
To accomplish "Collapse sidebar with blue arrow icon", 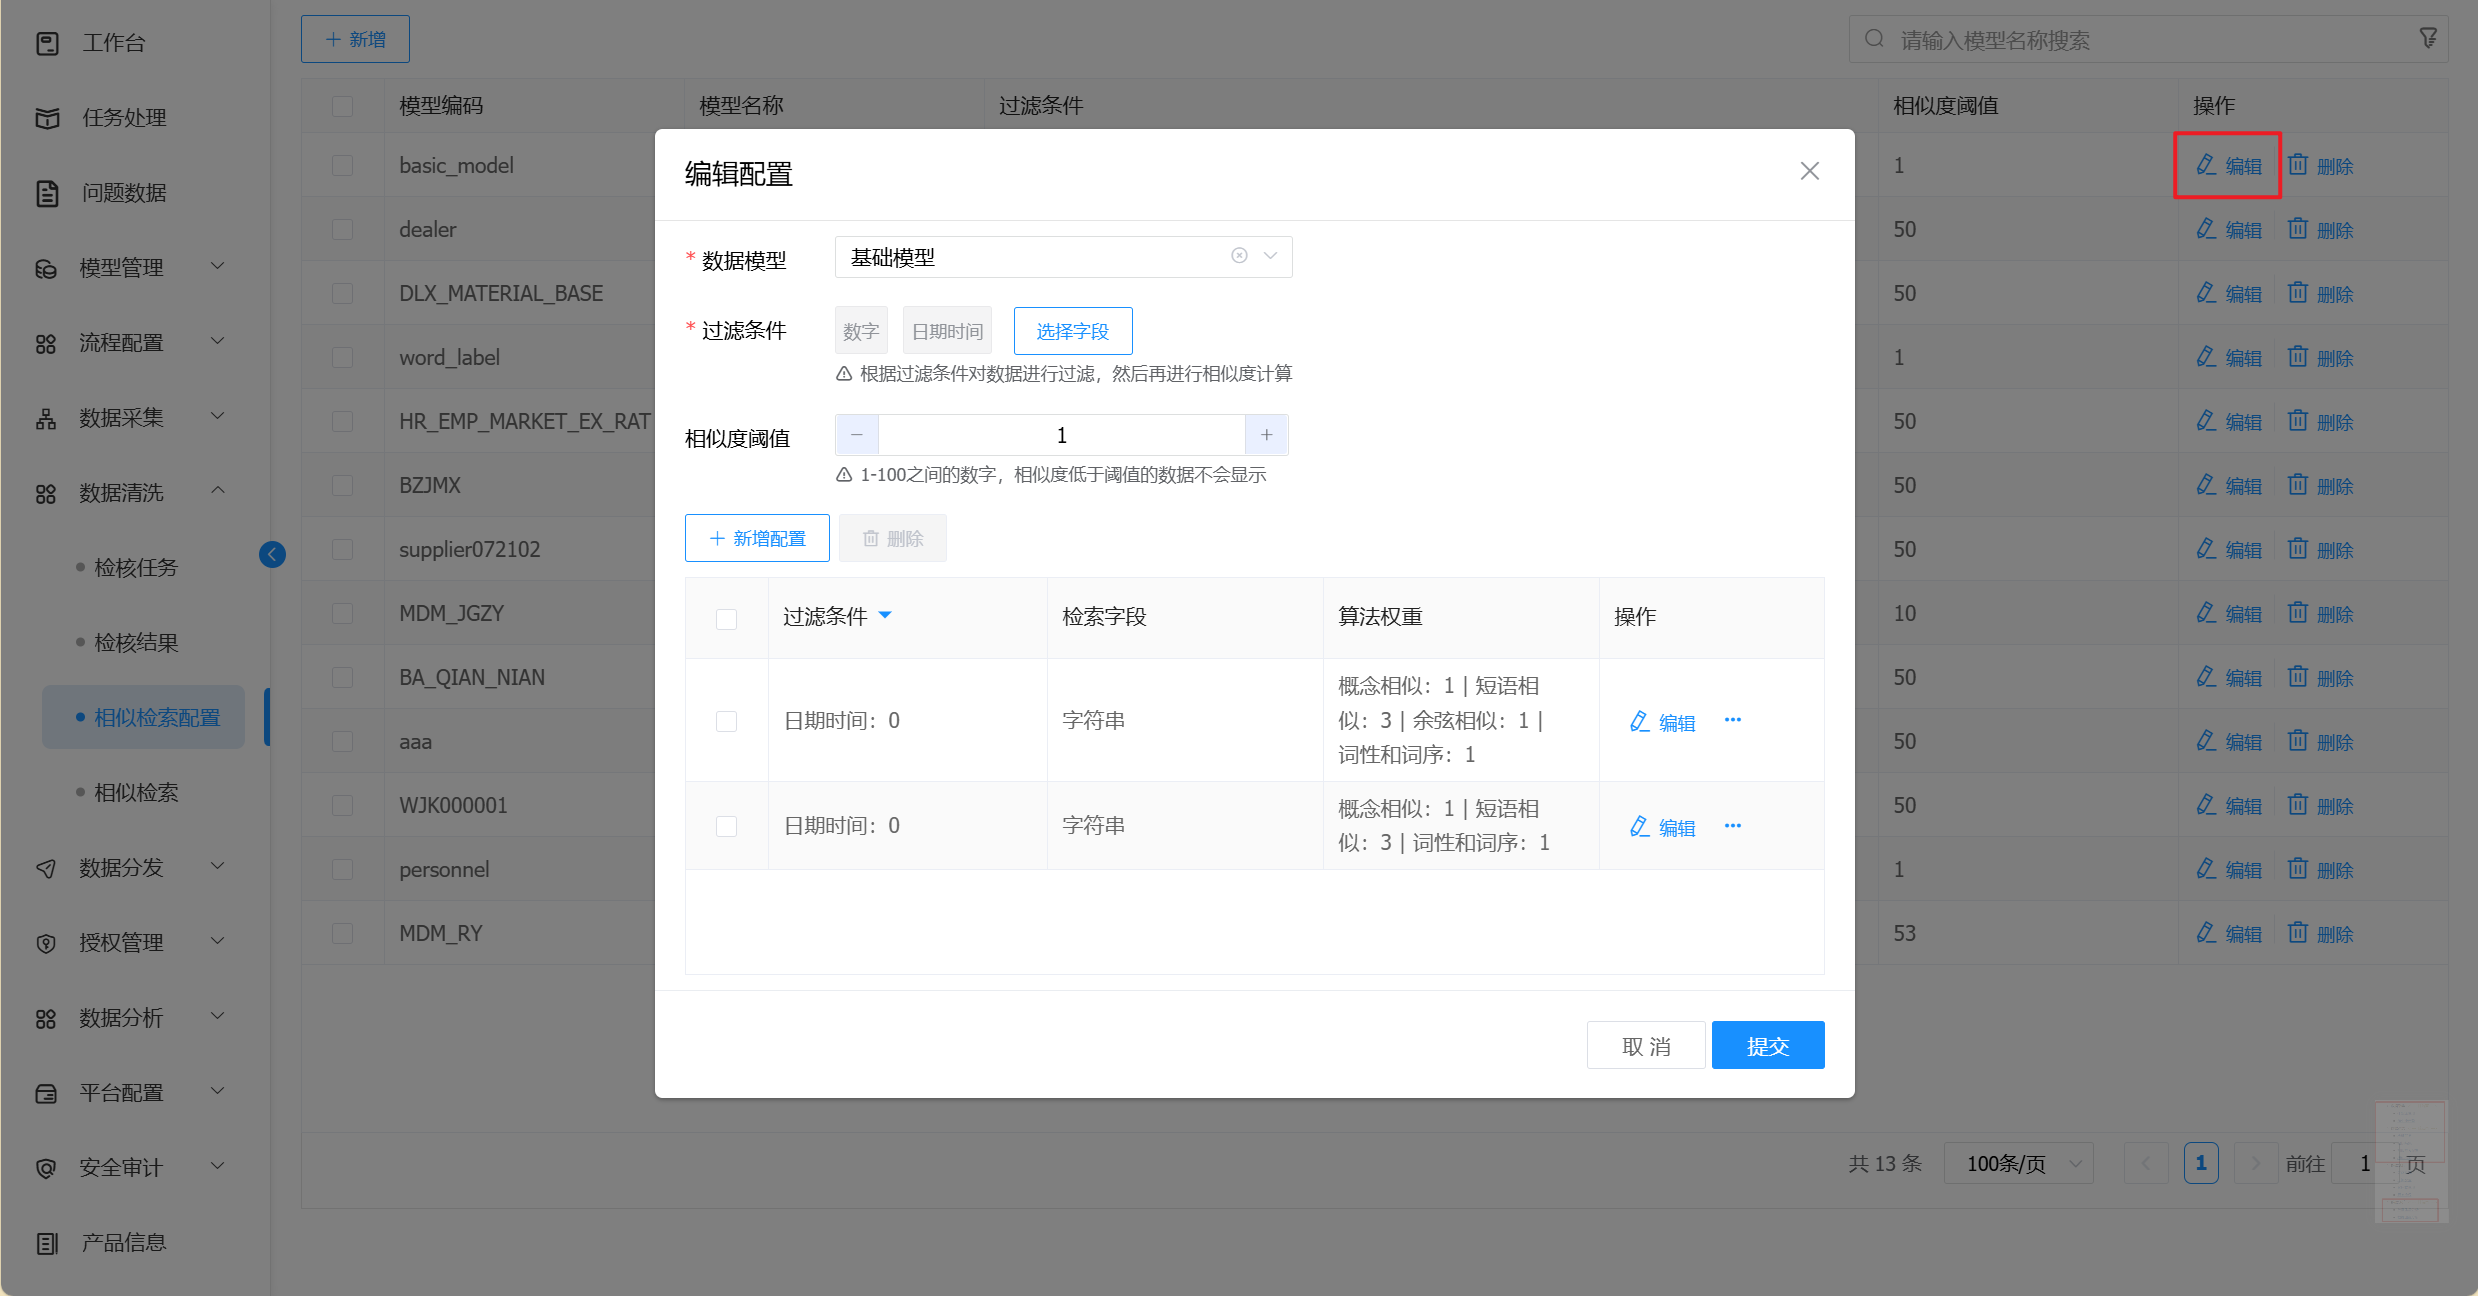I will tap(272, 554).
